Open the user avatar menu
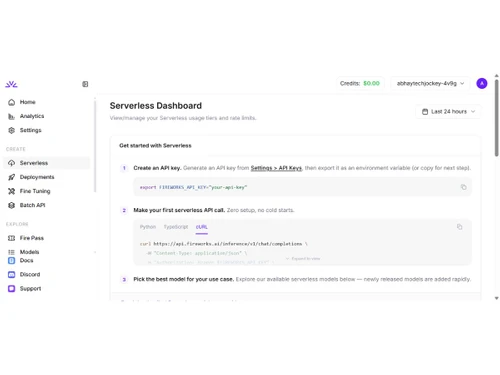 click(x=482, y=83)
